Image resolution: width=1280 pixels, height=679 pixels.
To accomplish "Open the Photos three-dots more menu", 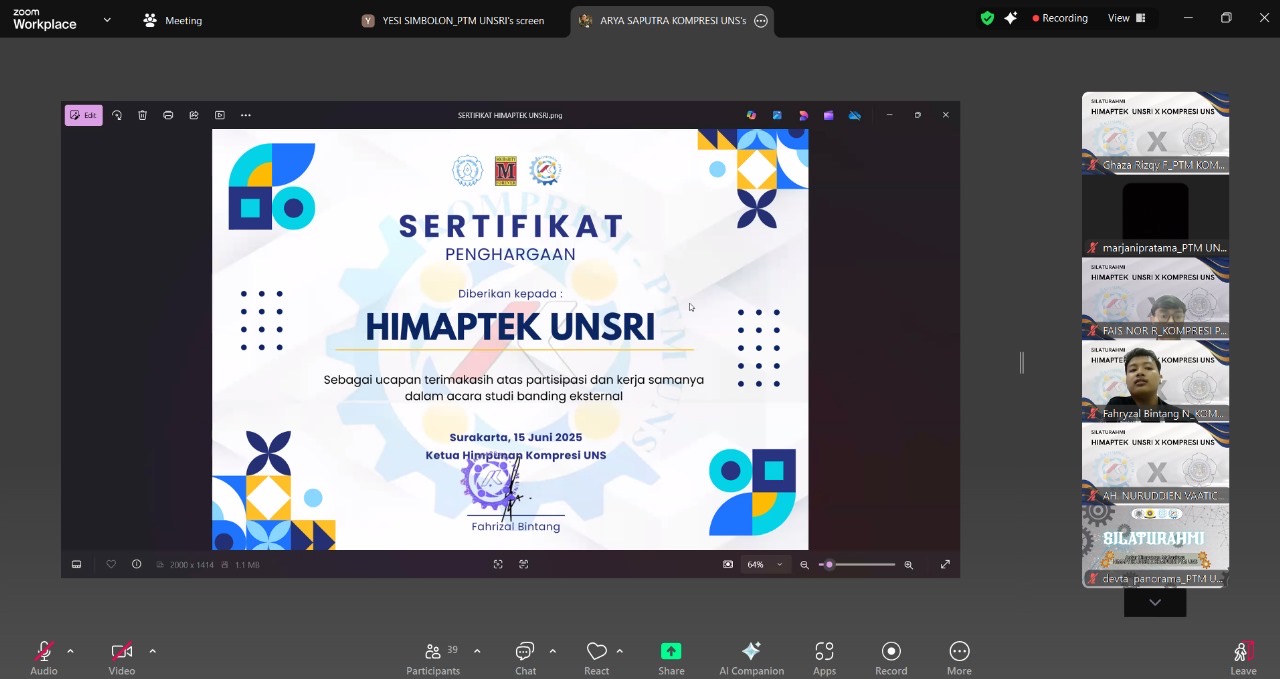I will pos(246,115).
